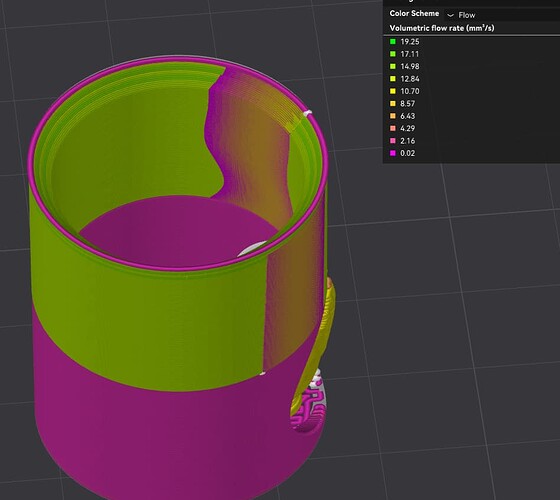The image size is (560, 500).
Task: Open the Color Scheme Flow dropdown
Action: [x=502, y=15]
